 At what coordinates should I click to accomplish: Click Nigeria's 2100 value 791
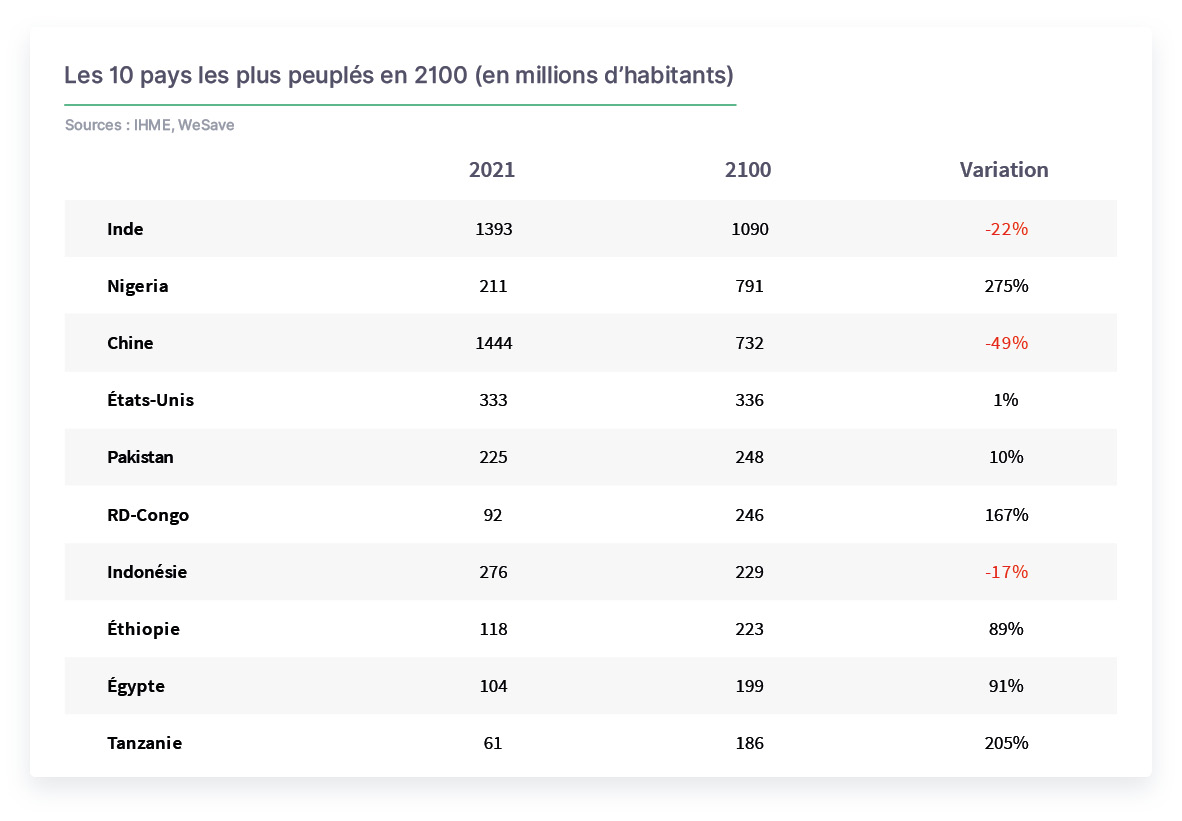(749, 286)
